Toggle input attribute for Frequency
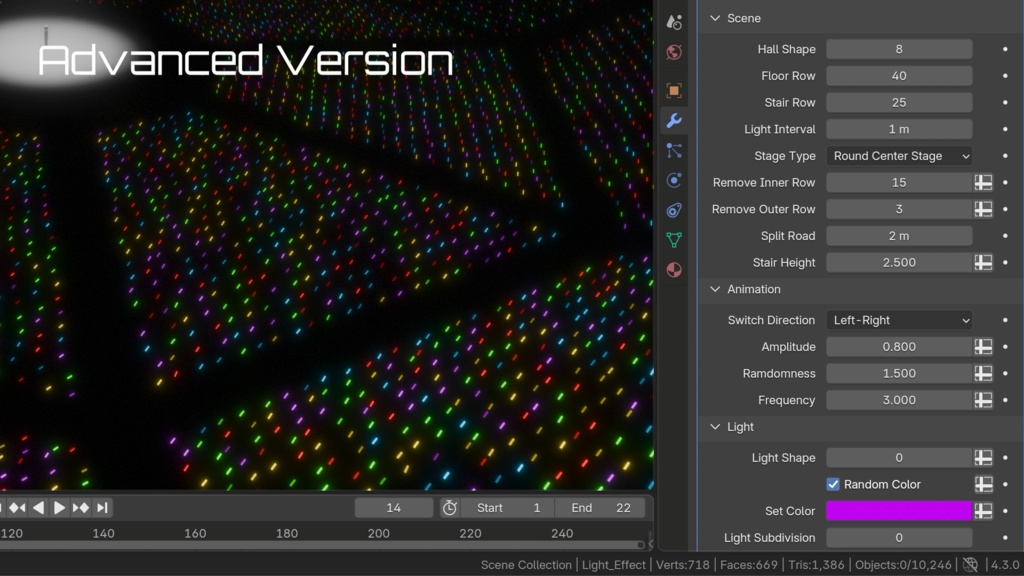The width and height of the screenshot is (1024, 576). point(984,400)
